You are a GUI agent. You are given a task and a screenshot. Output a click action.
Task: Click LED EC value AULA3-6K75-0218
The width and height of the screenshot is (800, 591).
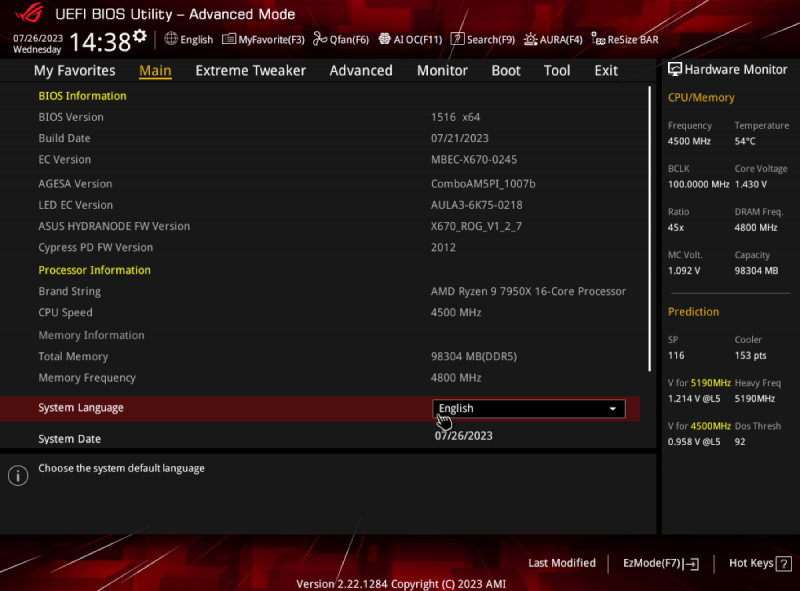pos(476,205)
